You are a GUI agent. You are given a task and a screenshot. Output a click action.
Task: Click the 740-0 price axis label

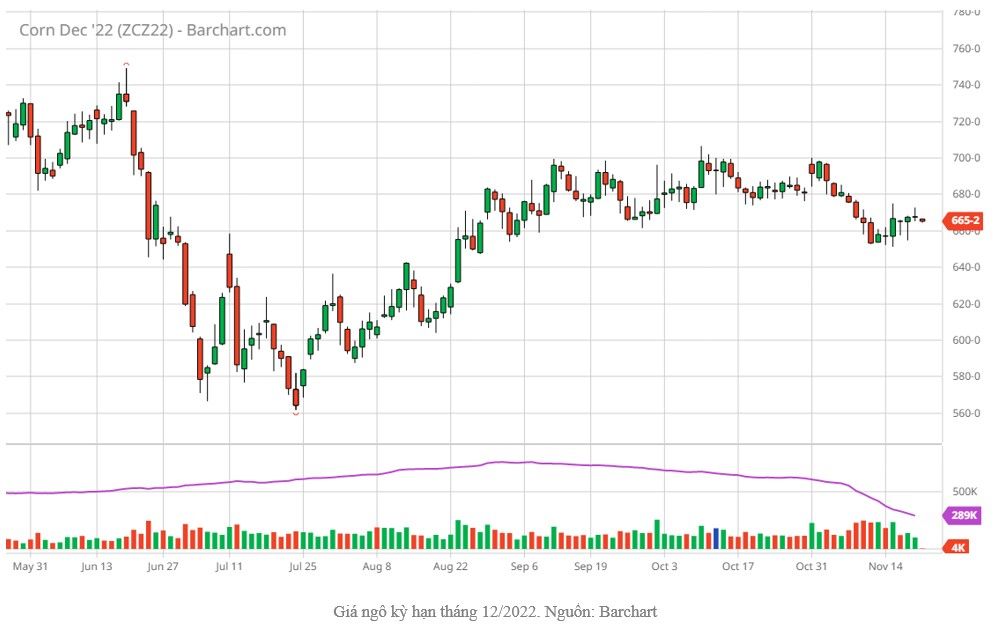[966, 85]
